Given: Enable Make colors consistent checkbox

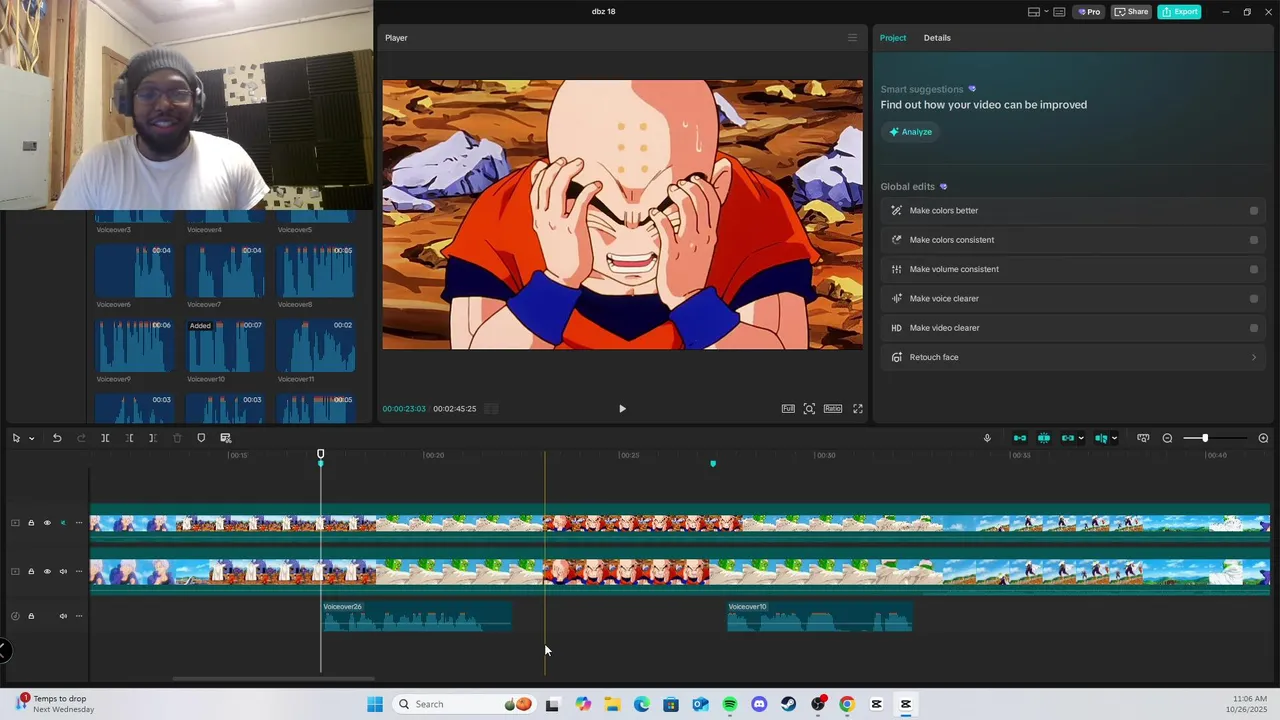Looking at the screenshot, I should [x=1254, y=240].
